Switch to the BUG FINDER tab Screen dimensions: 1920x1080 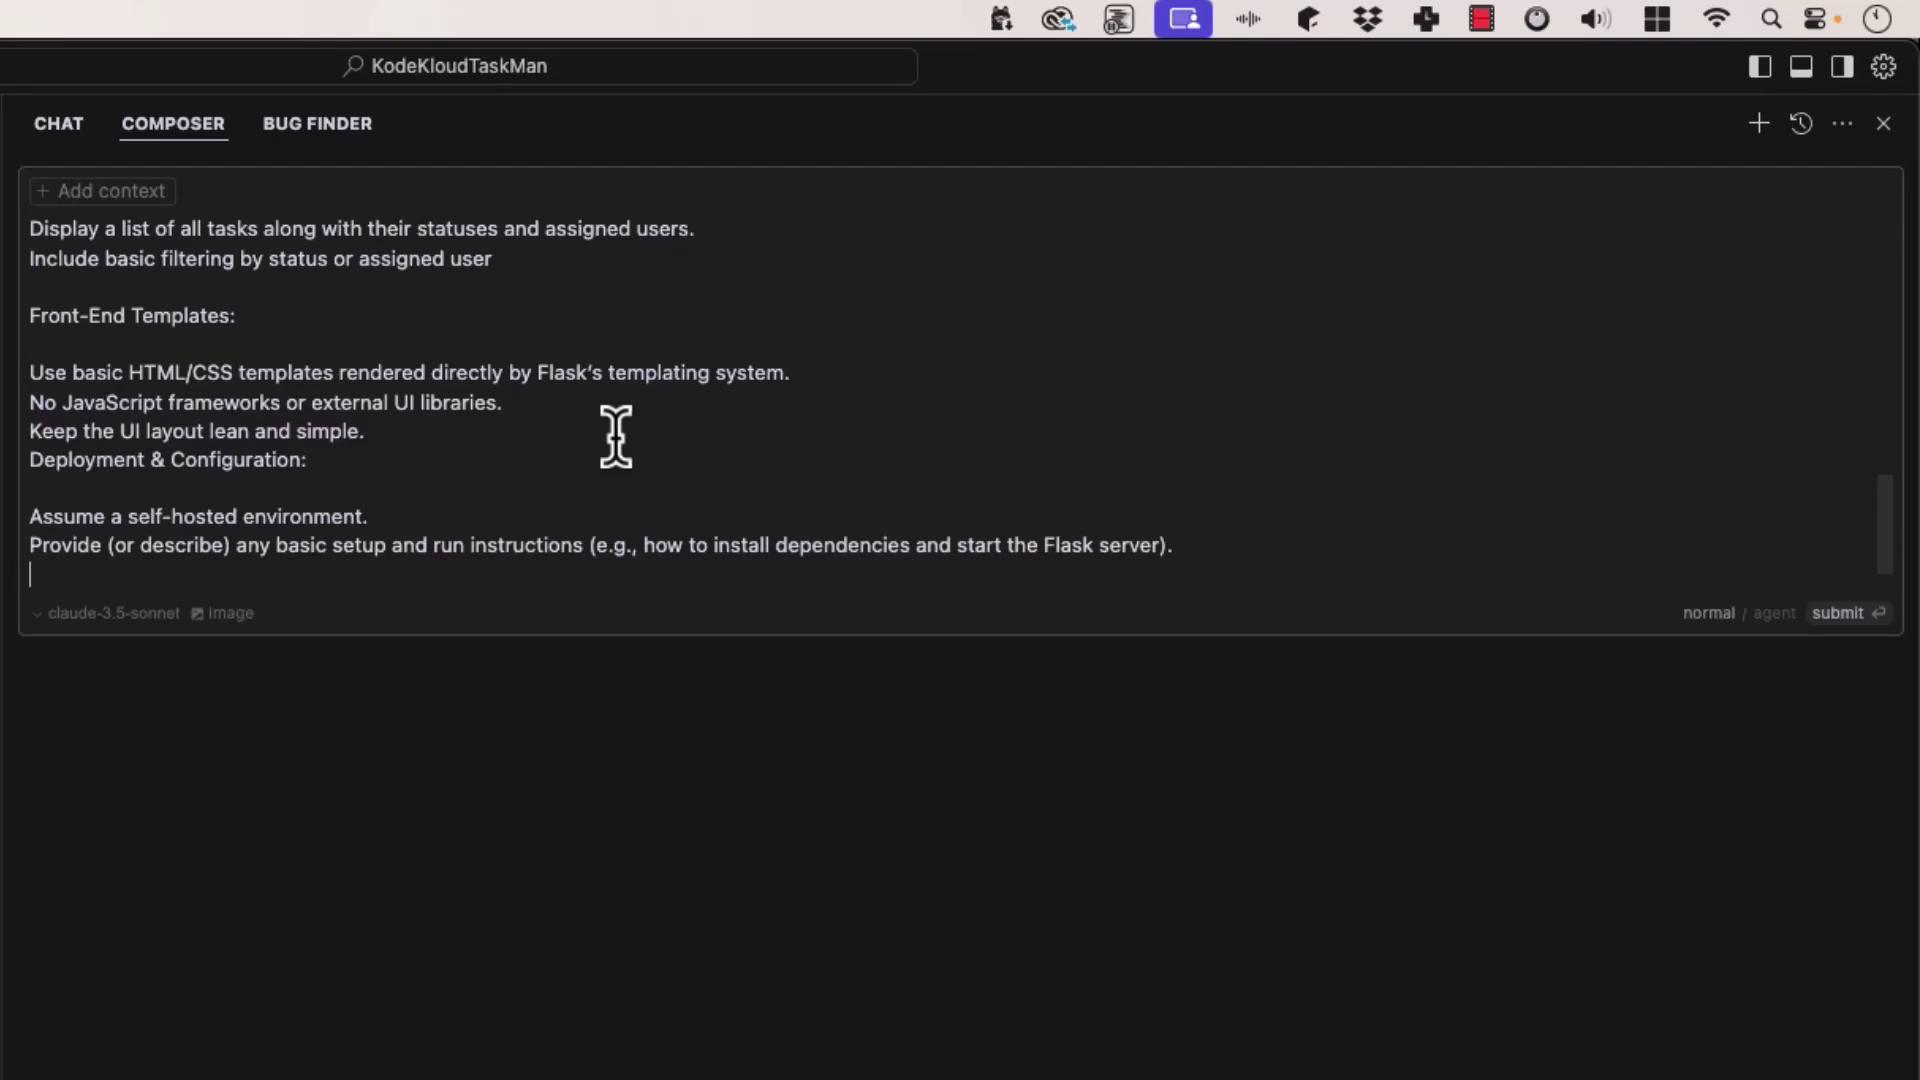coord(317,123)
